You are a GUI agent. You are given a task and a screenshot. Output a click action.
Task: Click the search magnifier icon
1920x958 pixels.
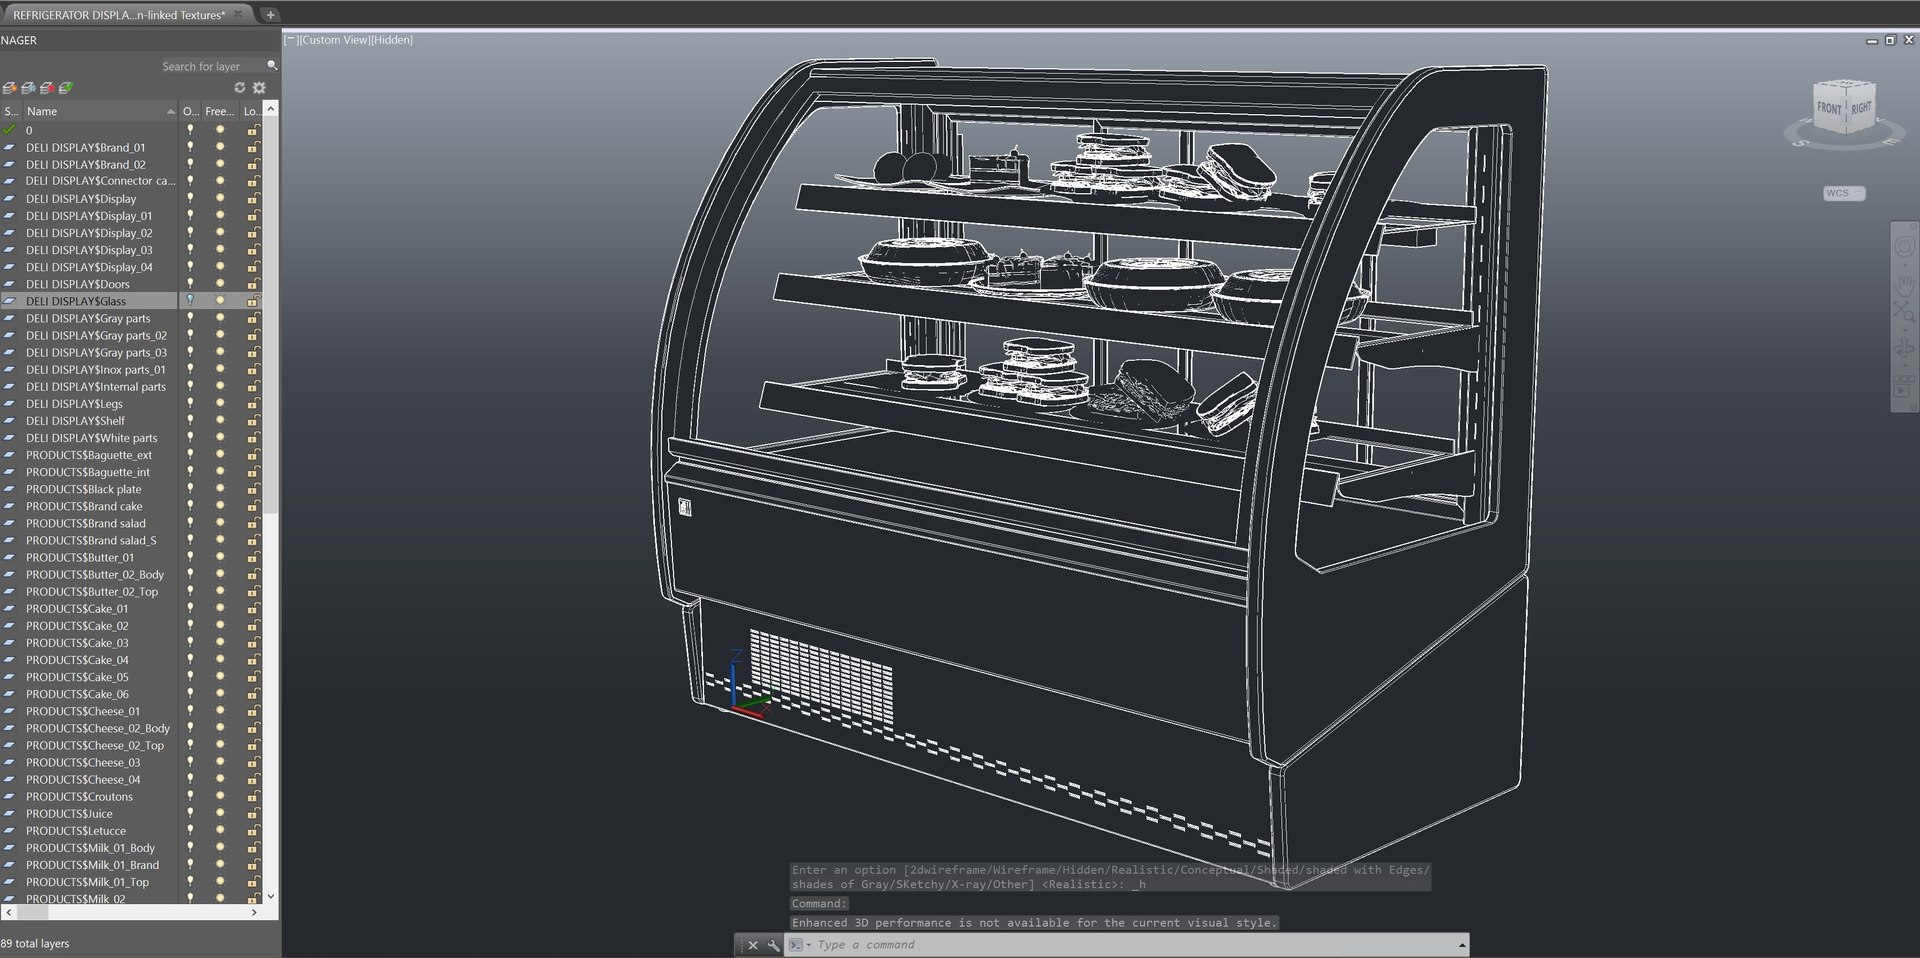click(272, 66)
